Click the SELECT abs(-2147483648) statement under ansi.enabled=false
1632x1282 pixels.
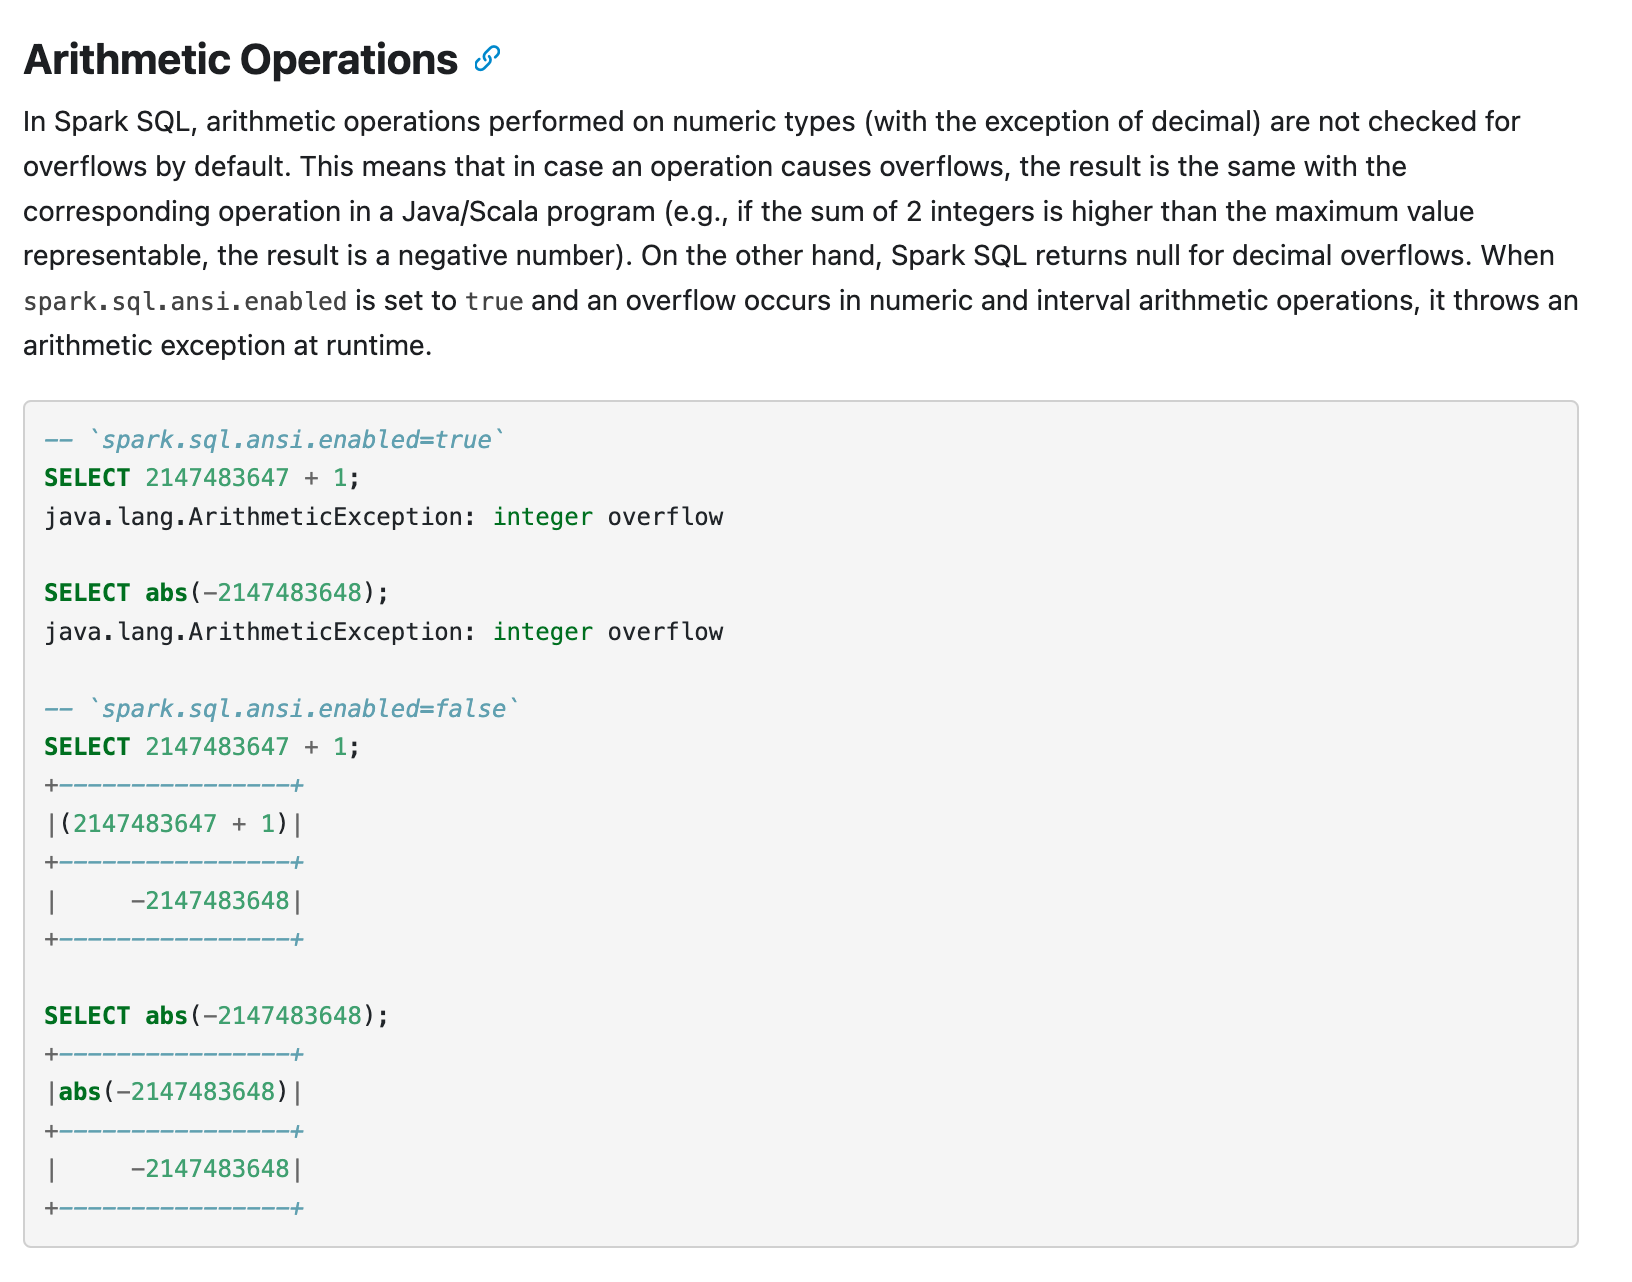pos(216,1016)
